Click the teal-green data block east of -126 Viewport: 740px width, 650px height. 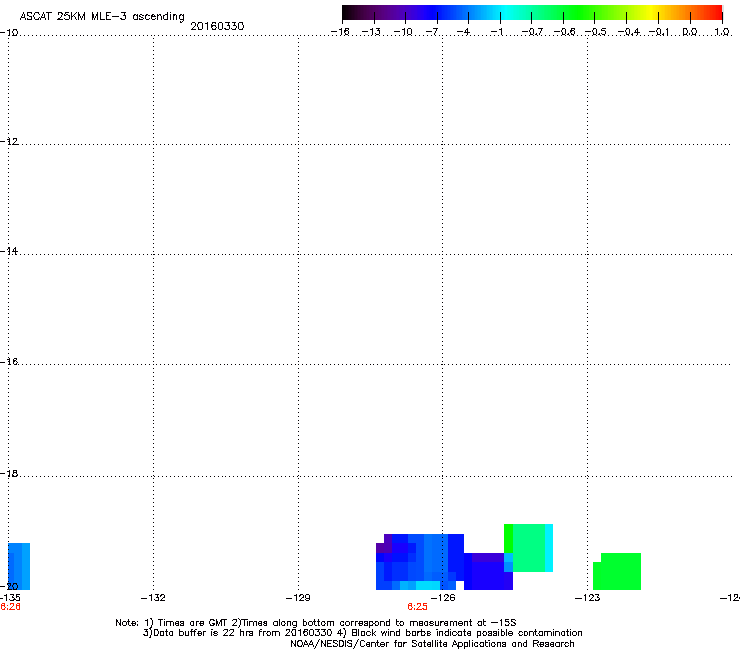529,548
